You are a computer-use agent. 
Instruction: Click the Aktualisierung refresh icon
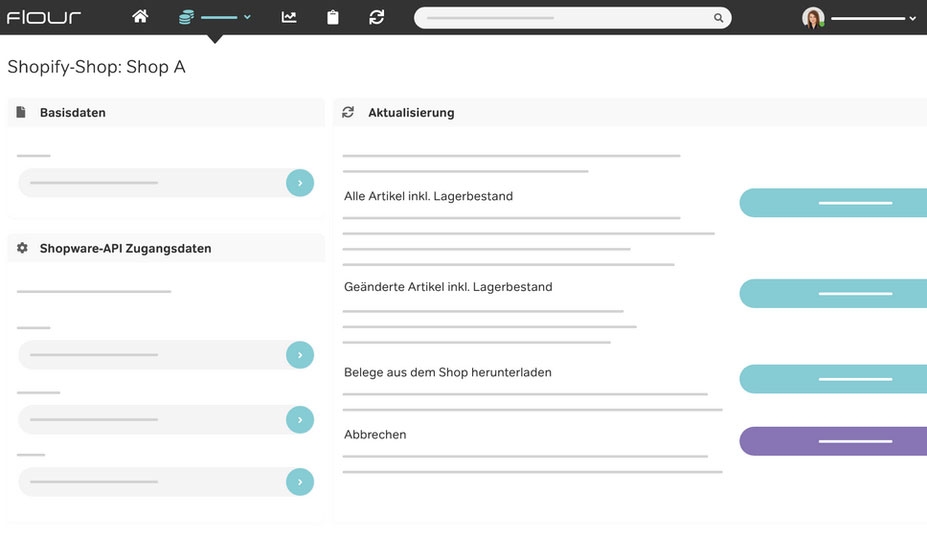pos(348,113)
